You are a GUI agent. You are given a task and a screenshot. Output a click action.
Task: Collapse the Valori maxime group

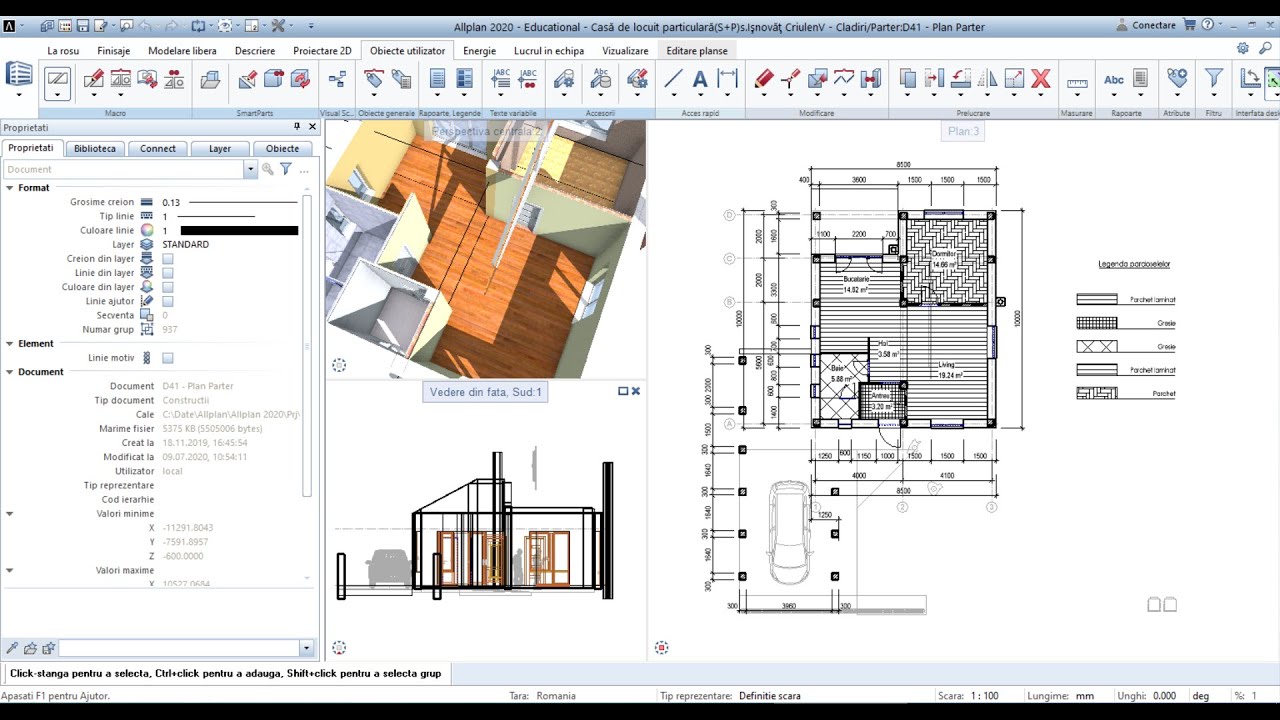pyautogui.click(x=10, y=570)
